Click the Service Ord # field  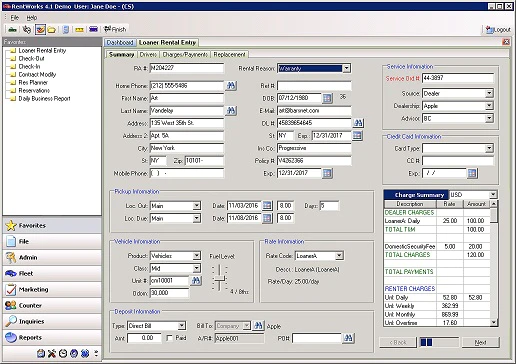pos(458,78)
